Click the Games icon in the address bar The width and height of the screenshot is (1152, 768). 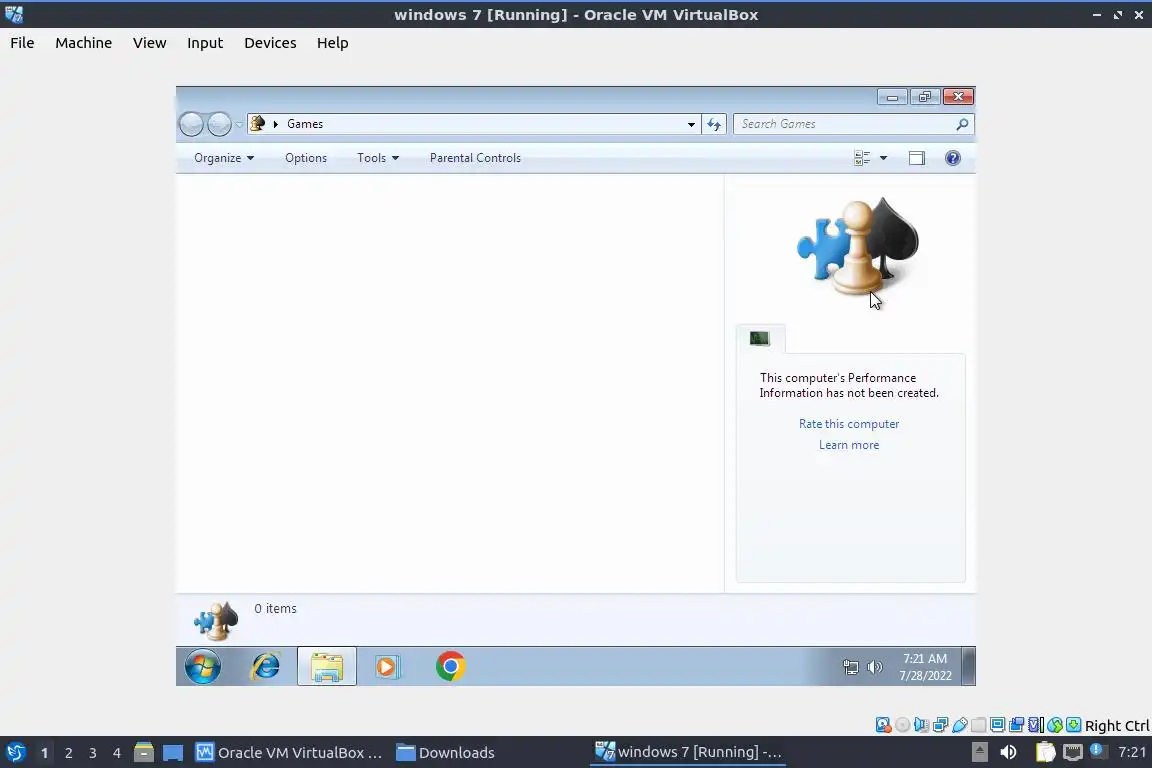click(258, 123)
